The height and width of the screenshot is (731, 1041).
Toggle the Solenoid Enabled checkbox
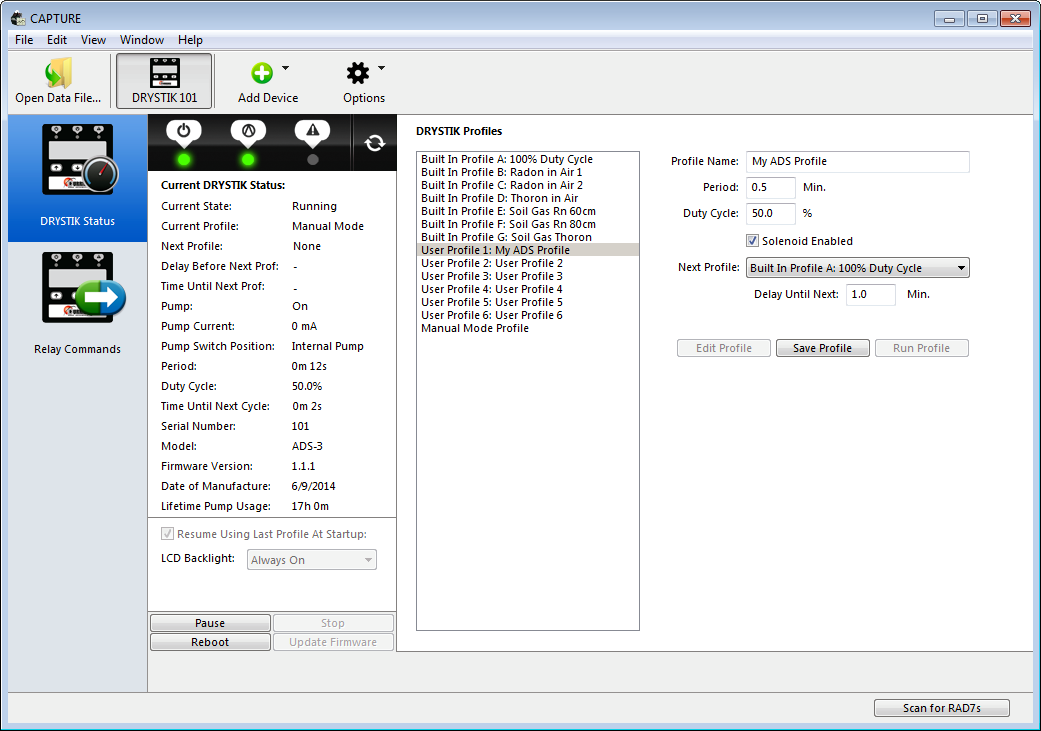[x=753, y=241]
